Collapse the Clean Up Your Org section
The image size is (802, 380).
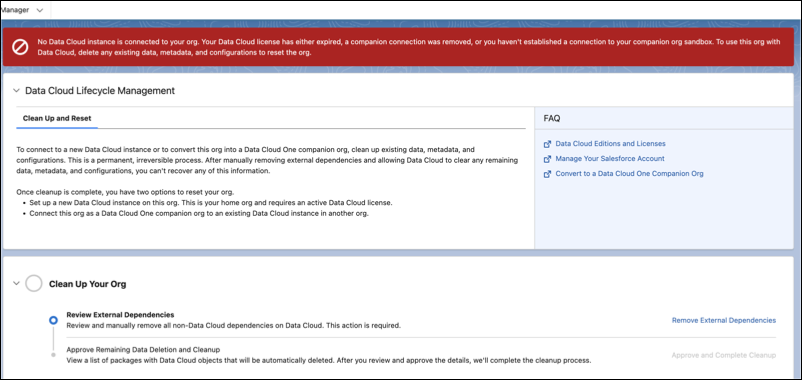pos(16,283)
